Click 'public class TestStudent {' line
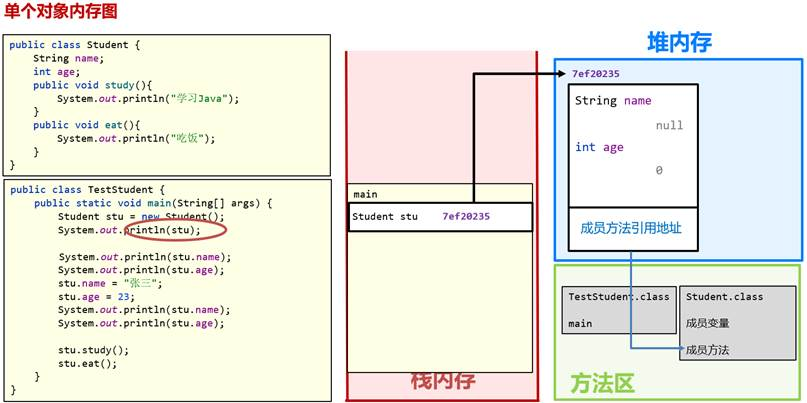Screen dimensions: 807x403 tap(87, 190)
